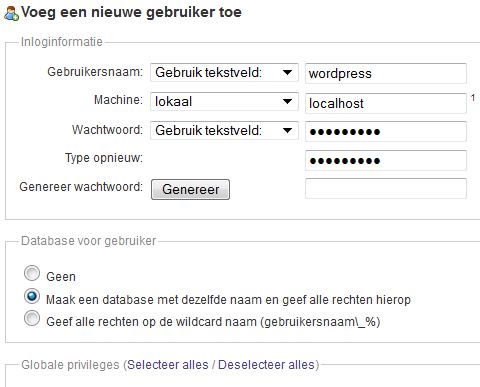Click the Selecteer alles link
This screenshot has width=480, height=387.
(168, 365)
